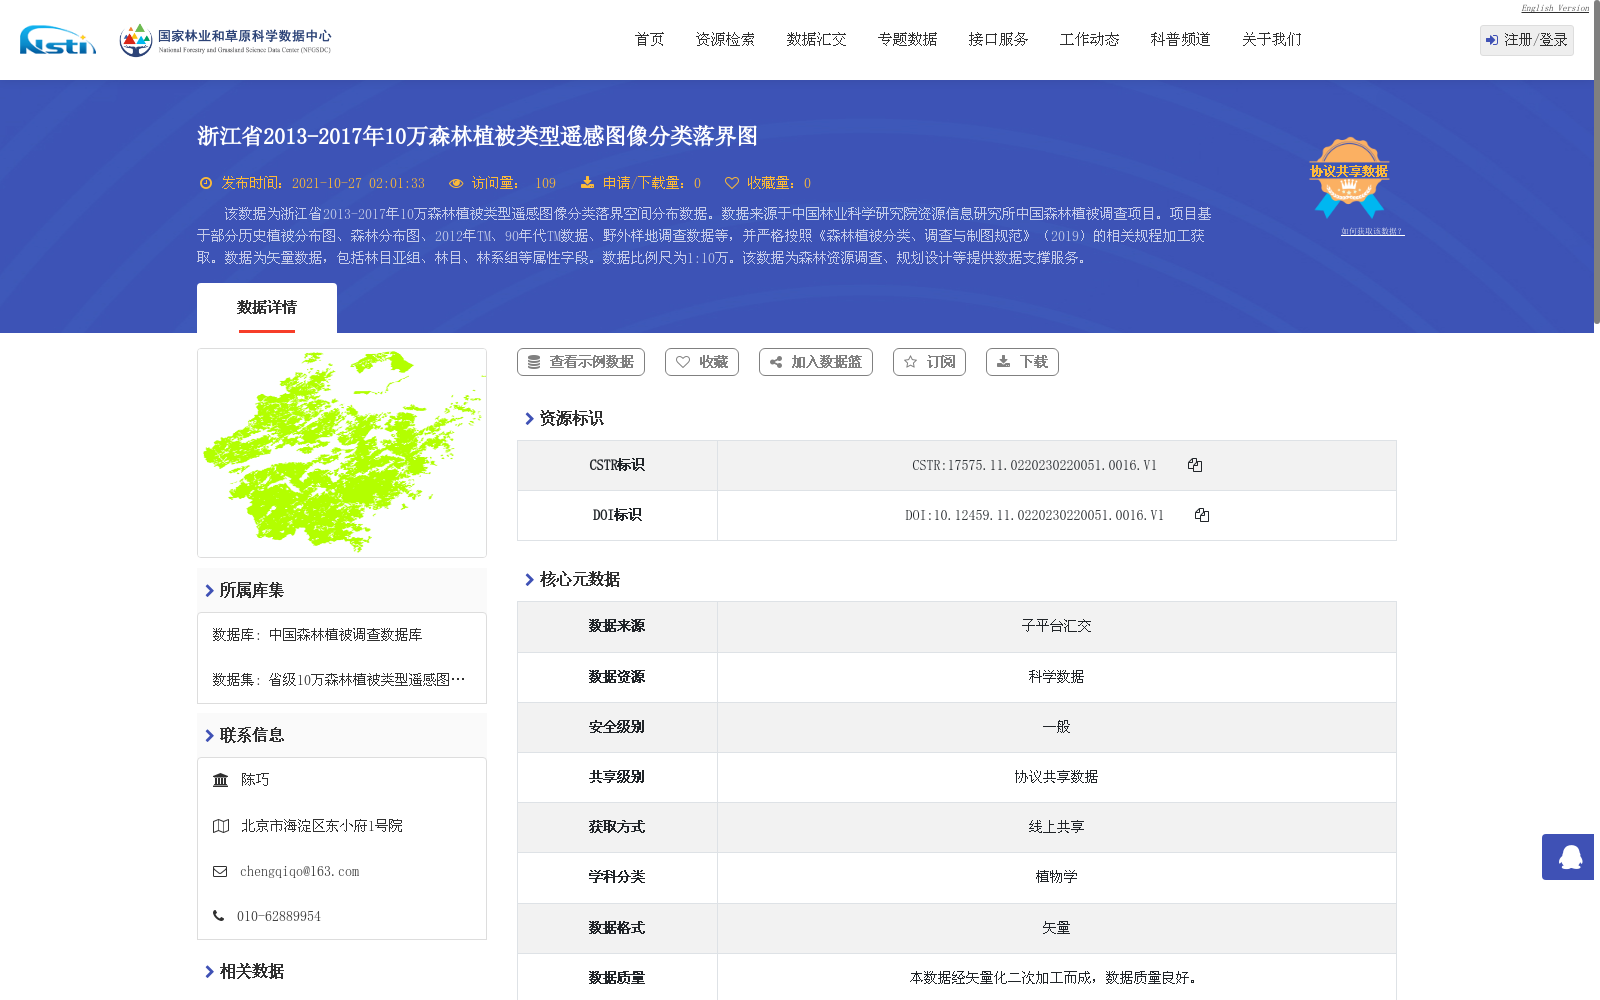Click the clock icon by 发布时间
The image size is (1600, 1000).
coord(206,183)
